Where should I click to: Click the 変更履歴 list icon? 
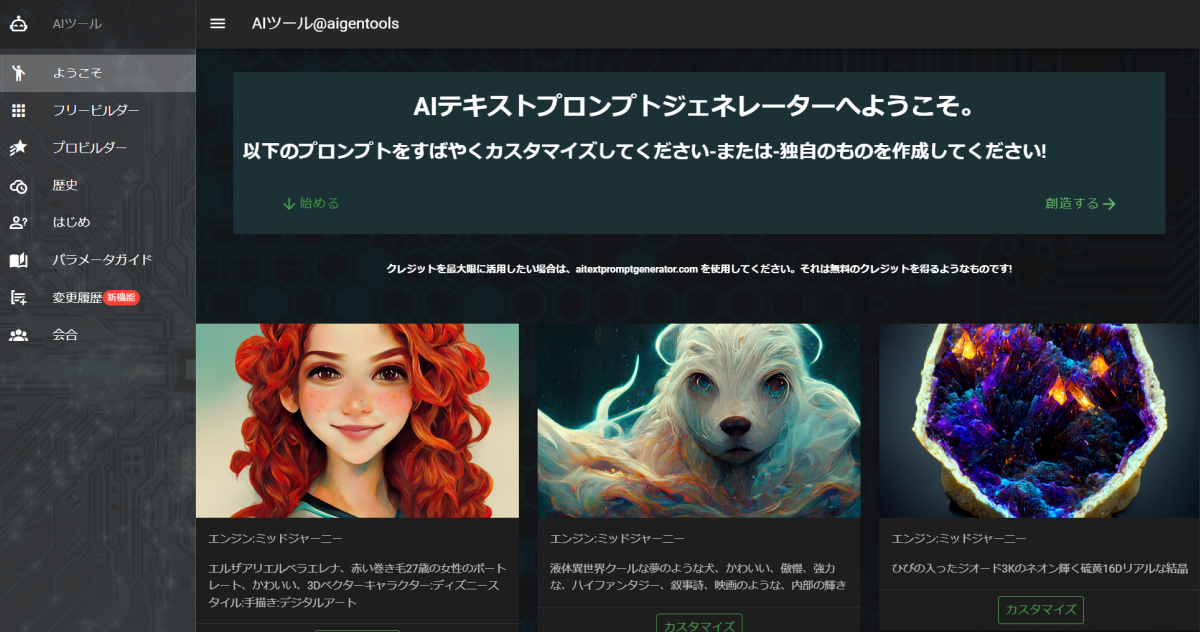[16, 296]
